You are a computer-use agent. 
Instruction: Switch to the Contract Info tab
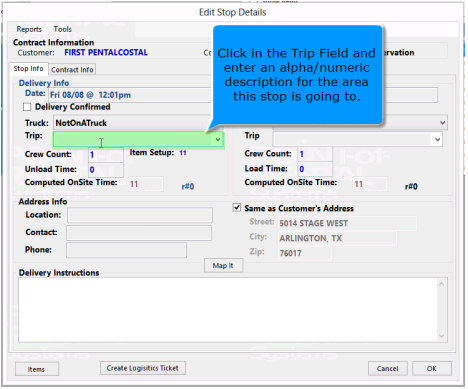[x=72, y=70]
